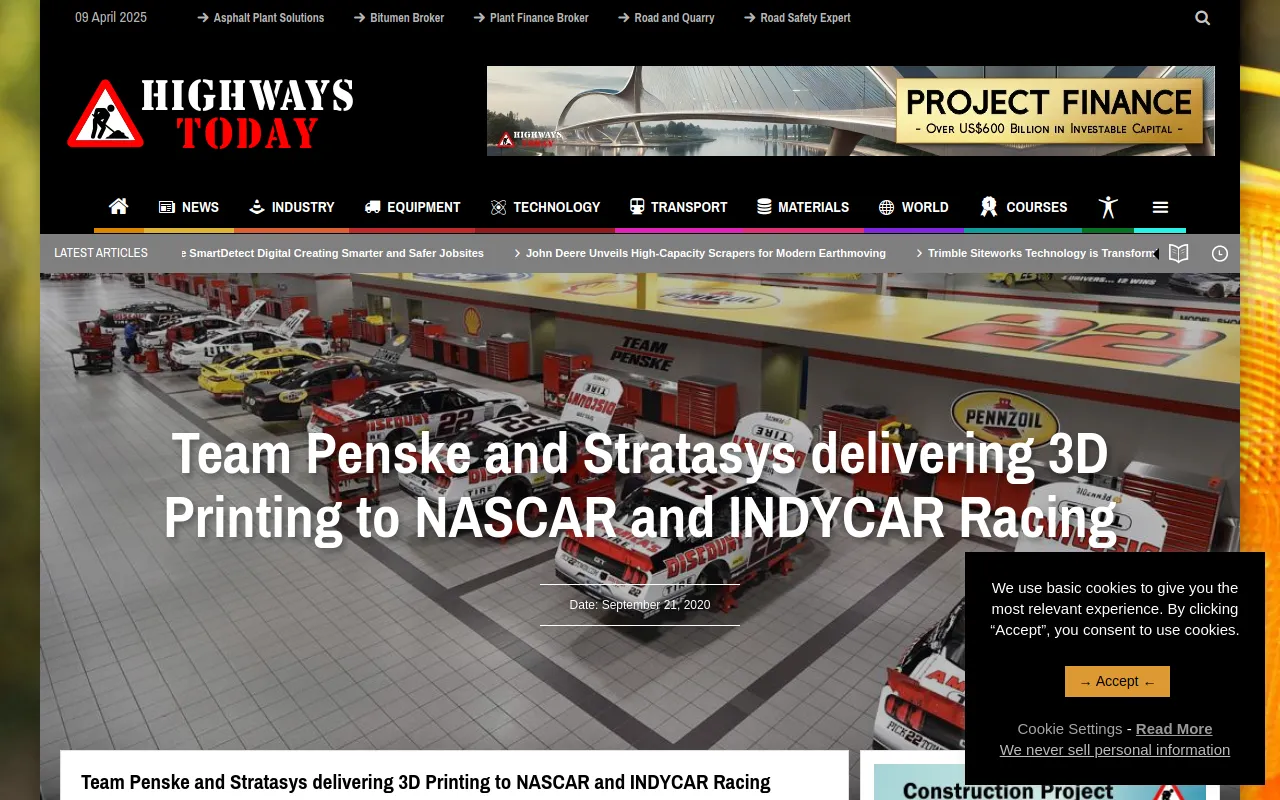The image size is (1280, 800).
Task: Click the clock icon in ticker bar
Action: coord(1220,253)
